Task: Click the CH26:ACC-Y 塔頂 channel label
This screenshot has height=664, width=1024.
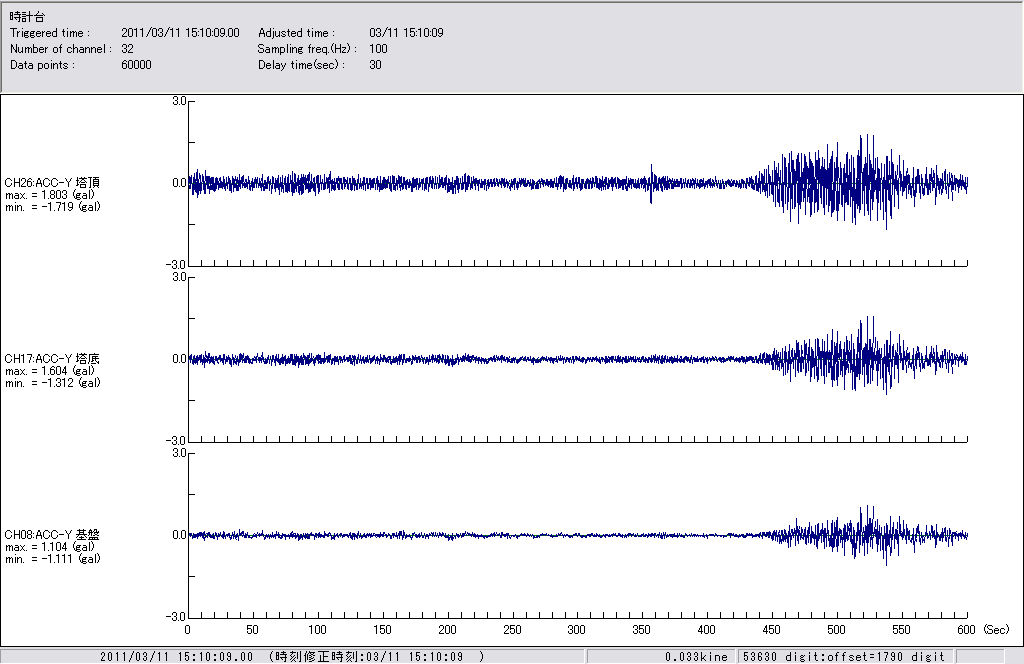Action: [x=52, y=182]
